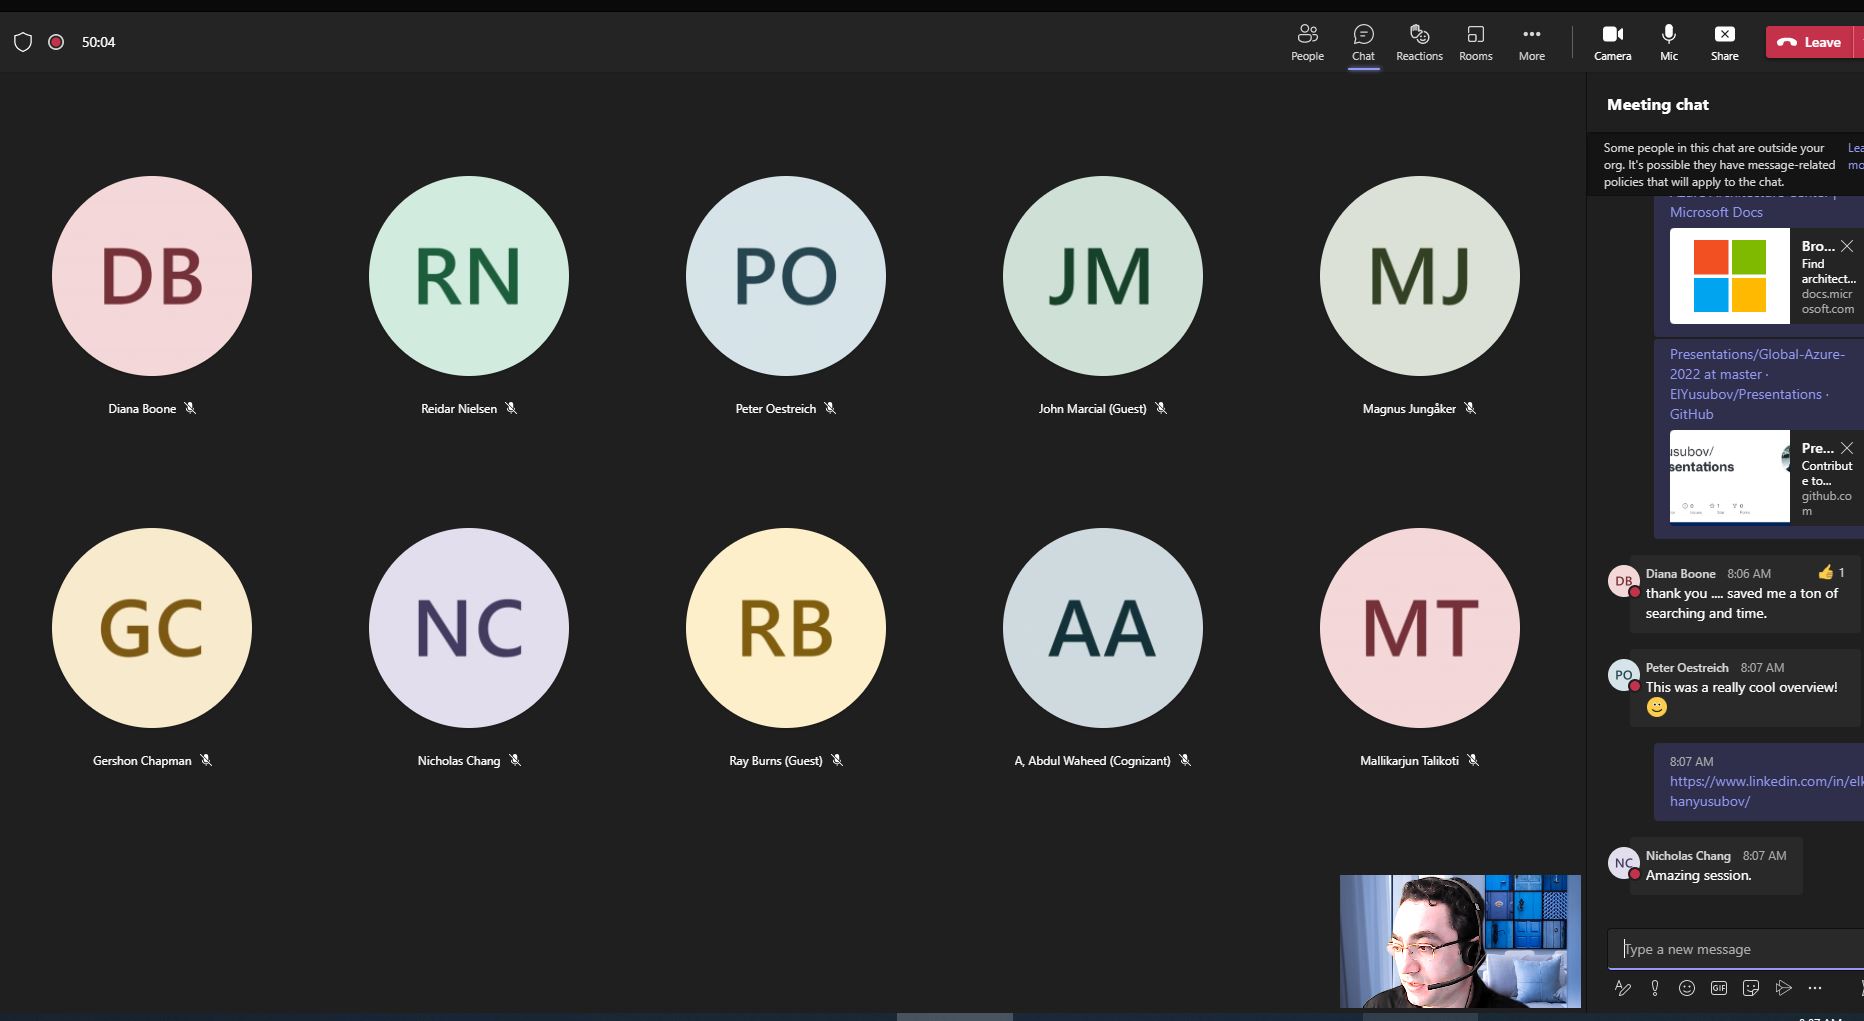This screenshot has width=1864, height=1021.
Task: Open the emoji picker
Action: [x=1687, y=988]
